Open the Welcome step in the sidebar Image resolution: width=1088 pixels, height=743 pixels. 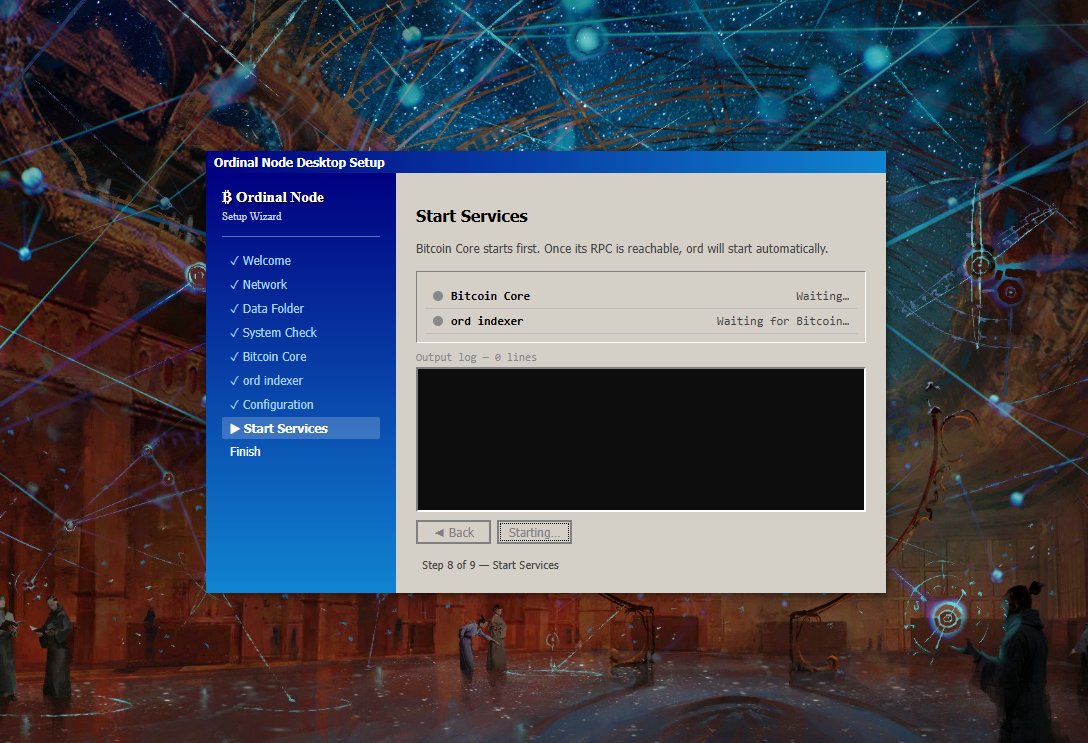pyautogui.click(x=300, y=261)
